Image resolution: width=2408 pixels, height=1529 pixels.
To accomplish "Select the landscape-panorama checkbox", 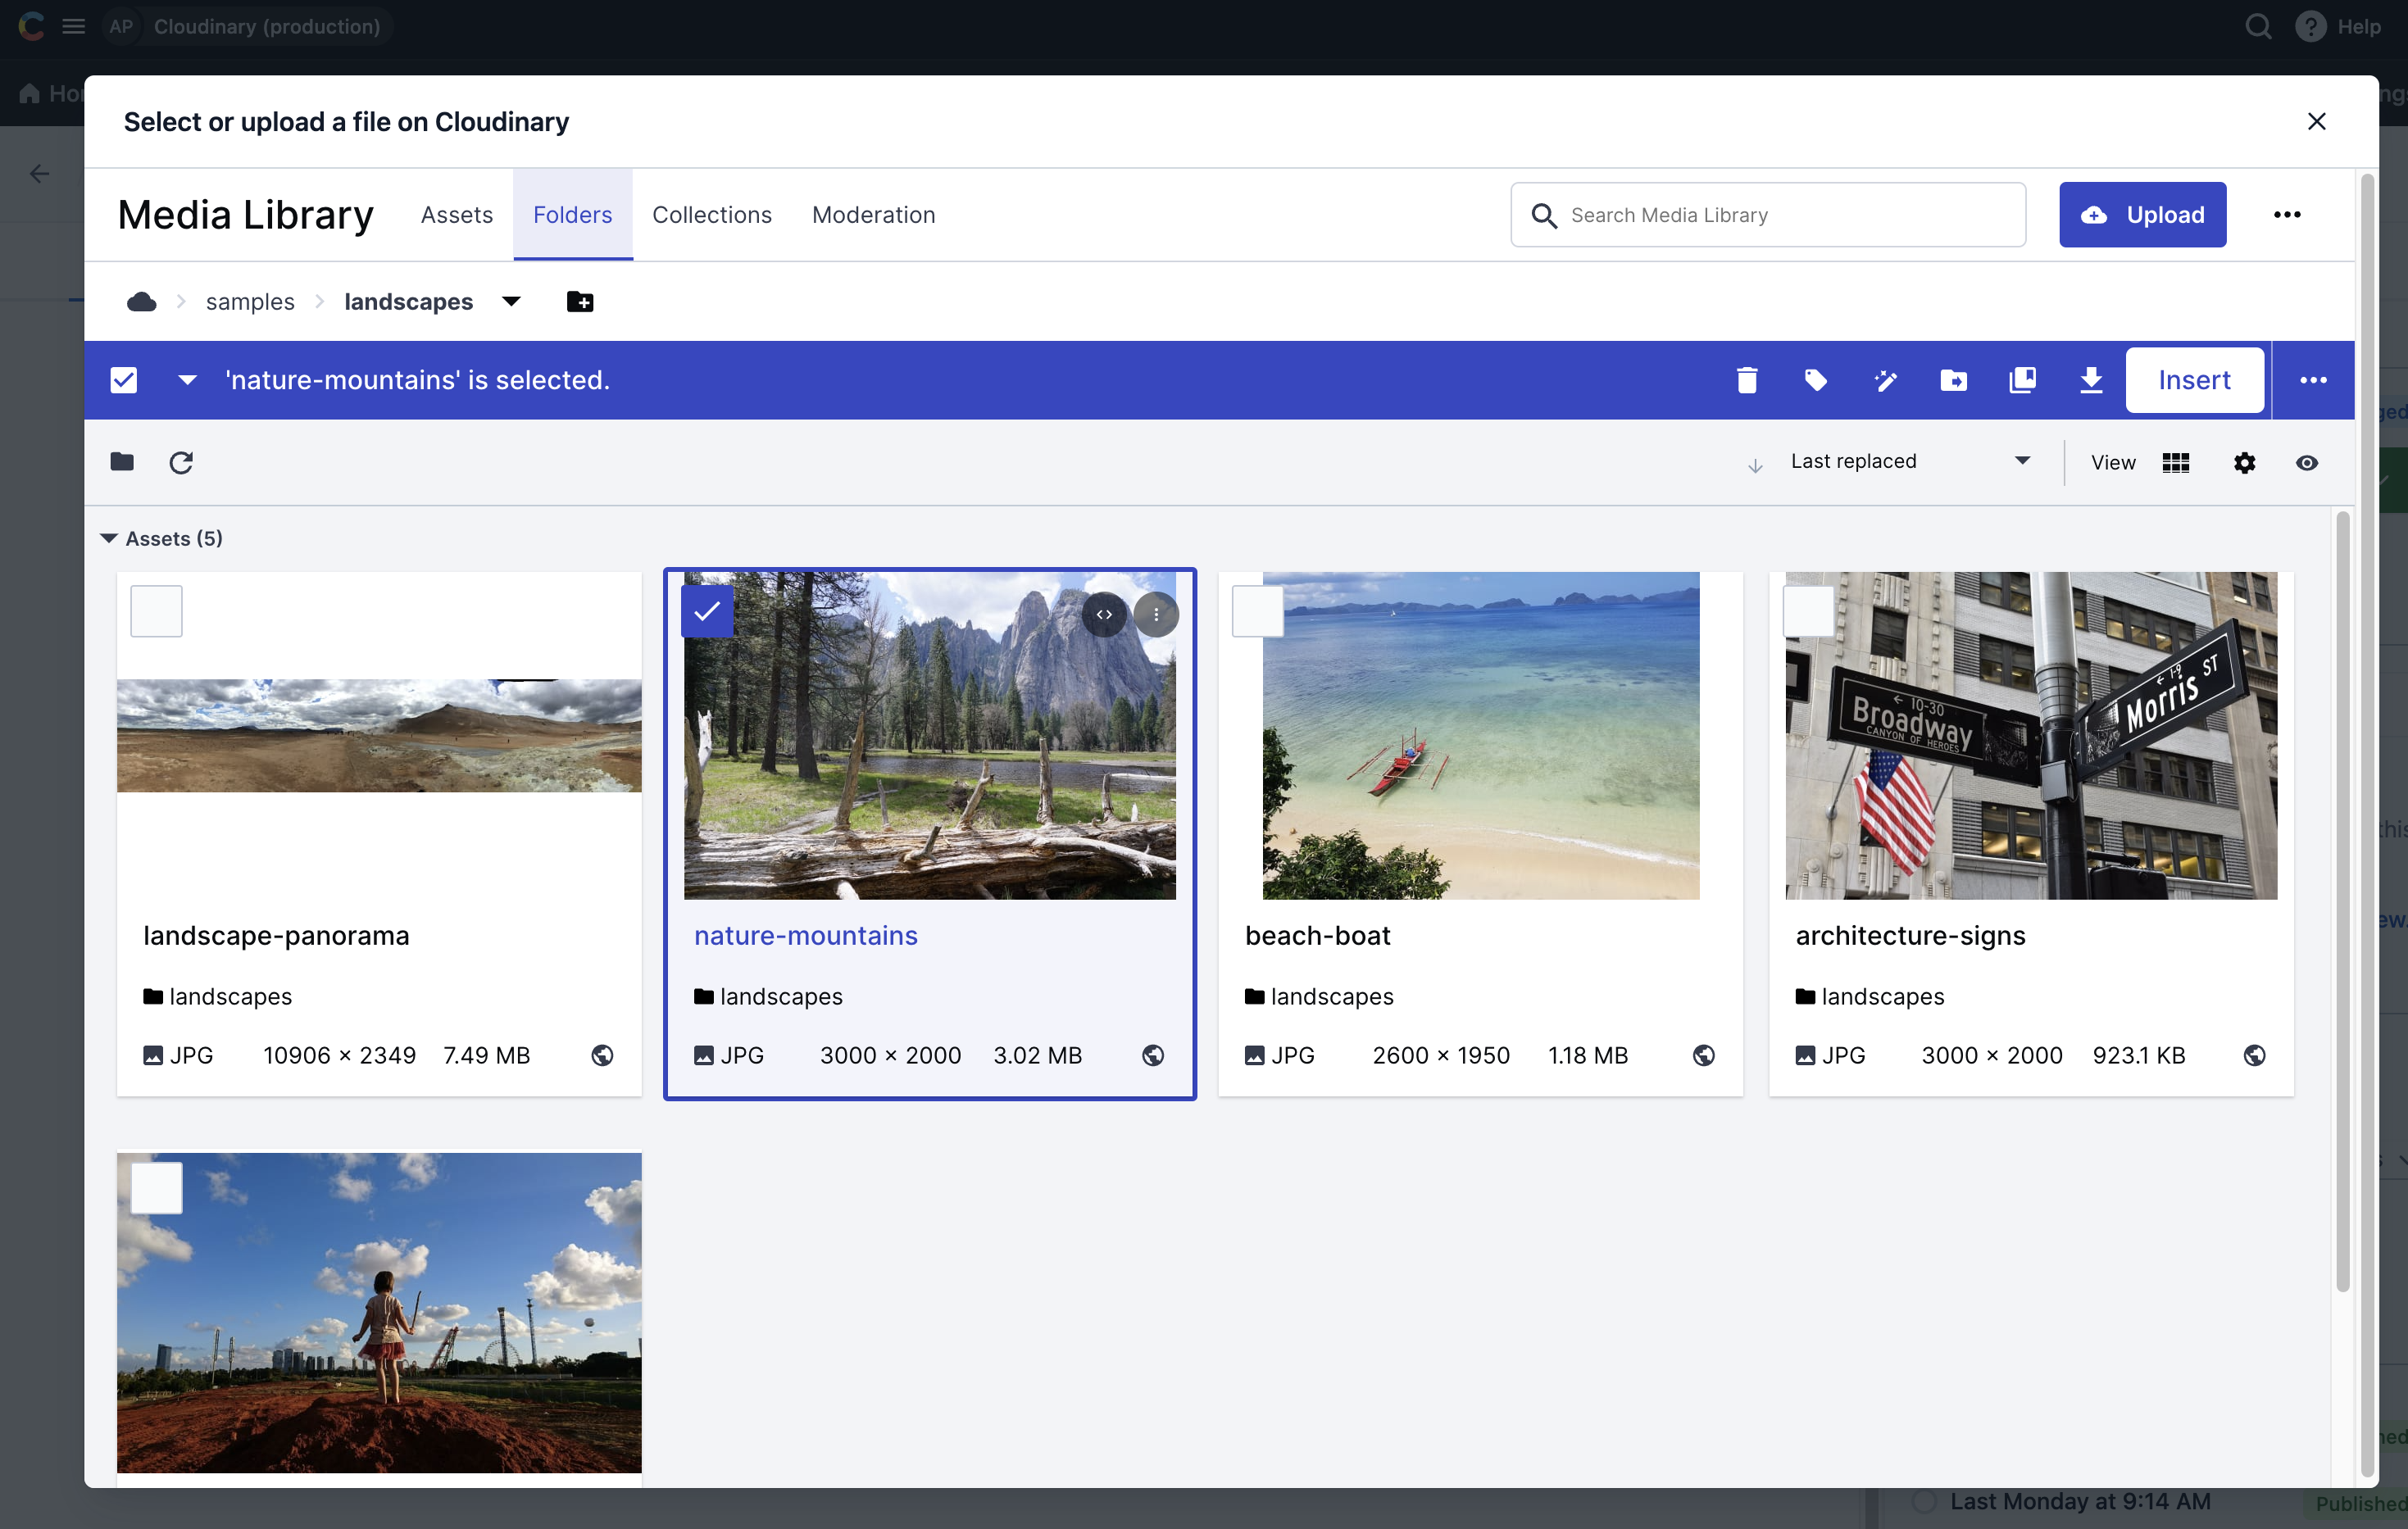I will (156, 611).
